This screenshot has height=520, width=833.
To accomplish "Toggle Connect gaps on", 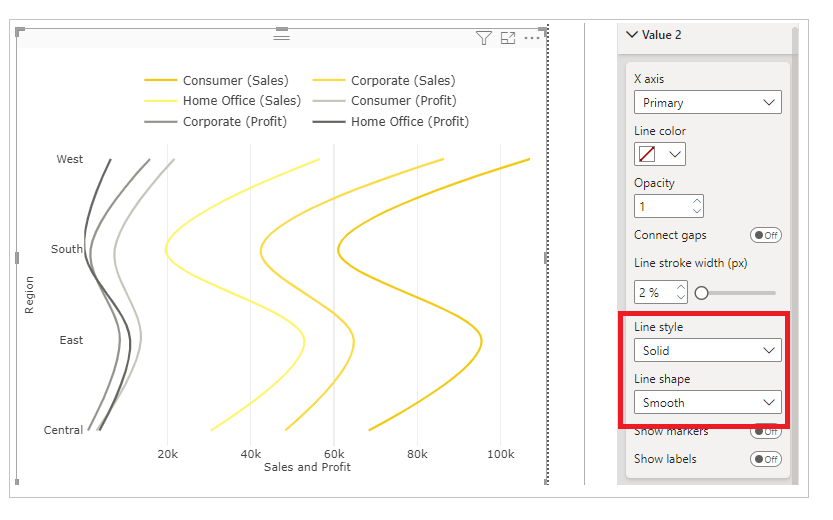I will click(x=766, y=235).
